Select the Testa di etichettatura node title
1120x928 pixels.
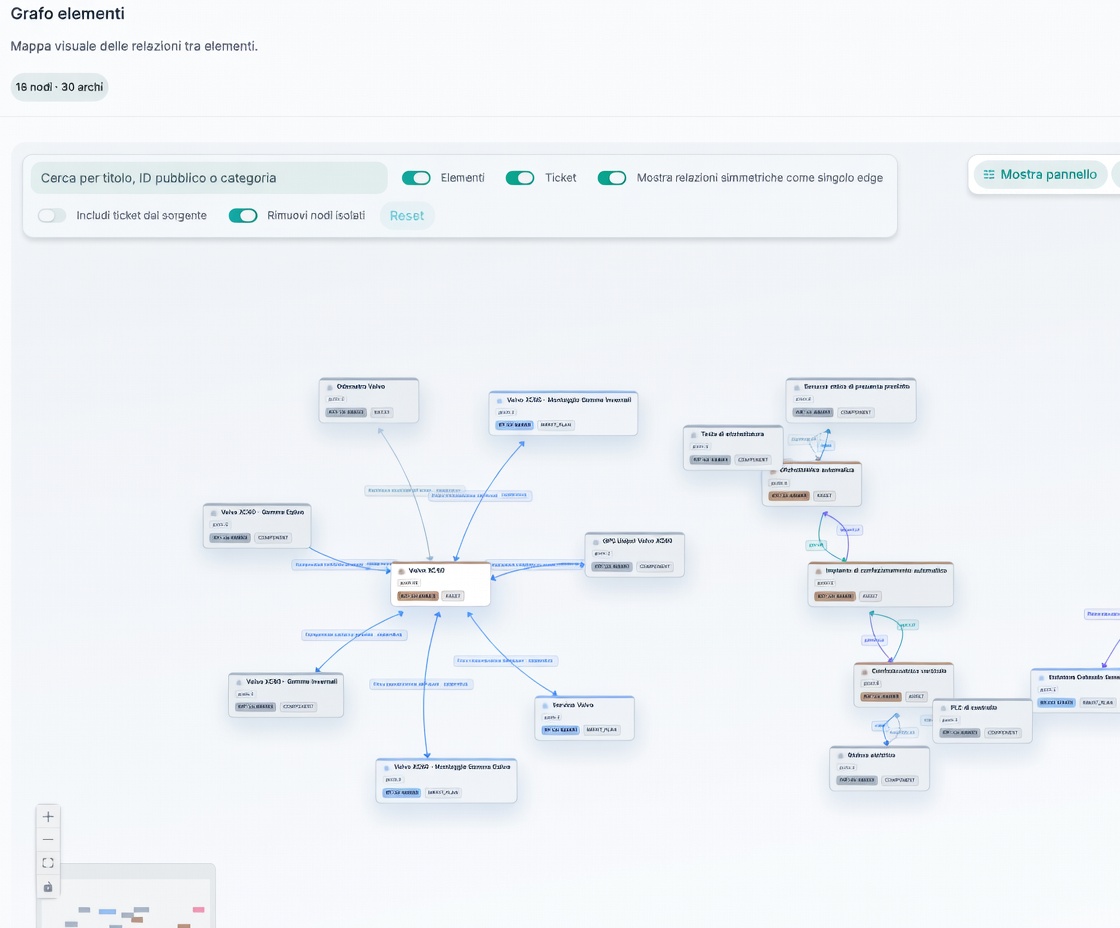[x=732, y=434]
